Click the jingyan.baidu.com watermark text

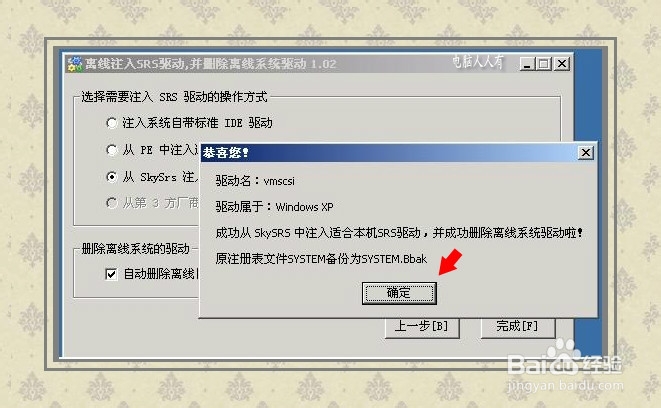565,385
